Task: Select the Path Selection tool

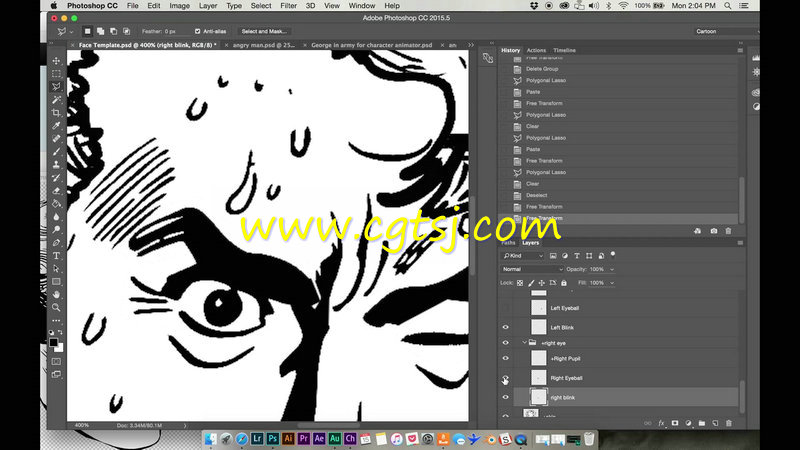Action: point(56,269)
